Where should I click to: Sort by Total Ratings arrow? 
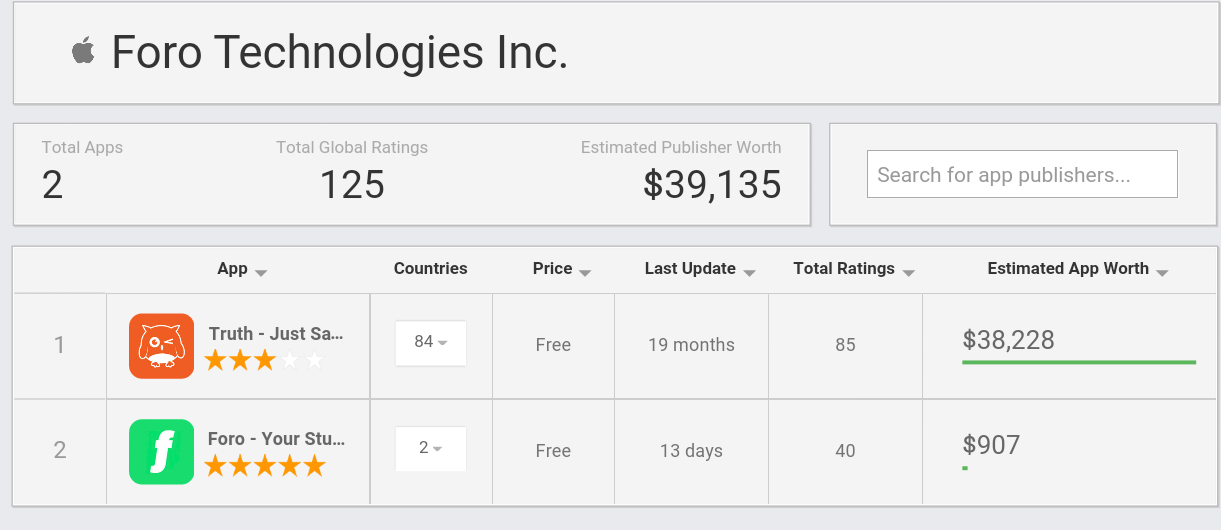(x=908, y=273)
